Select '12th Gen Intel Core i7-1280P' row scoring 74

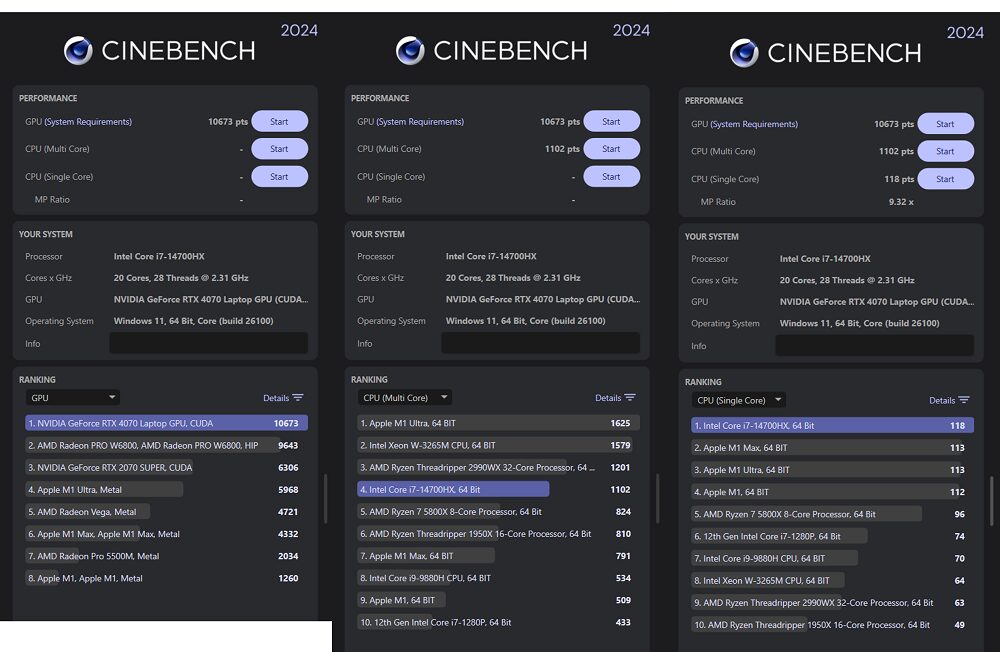(833, 537)
